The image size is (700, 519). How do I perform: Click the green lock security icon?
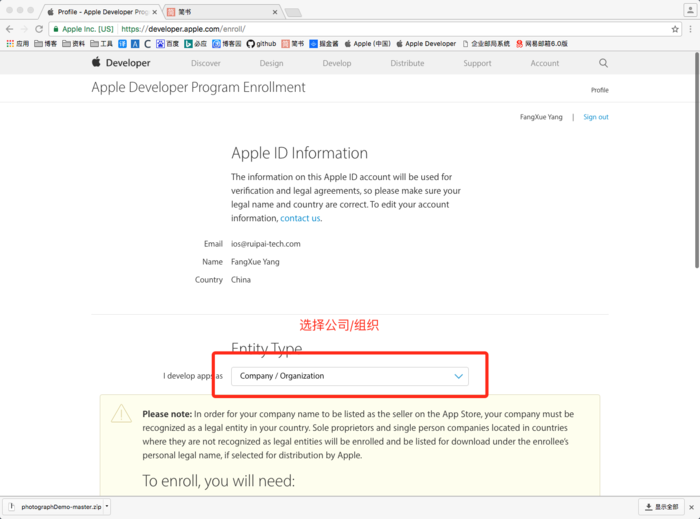click(x=56, y=29)
